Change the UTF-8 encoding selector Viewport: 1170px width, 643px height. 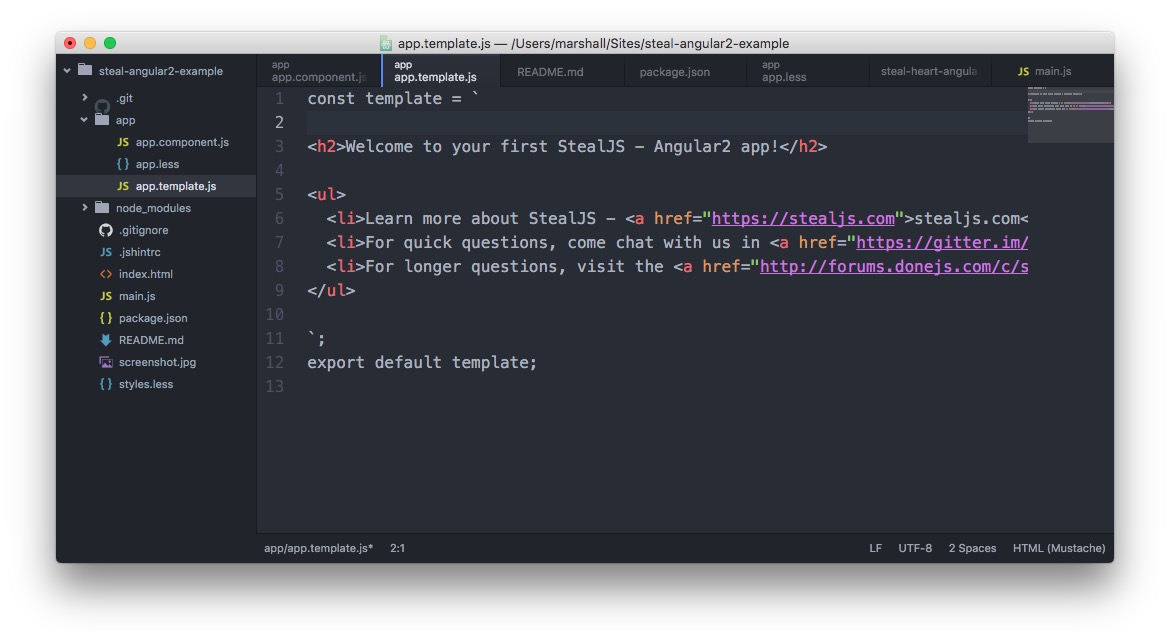click(915, 548)
